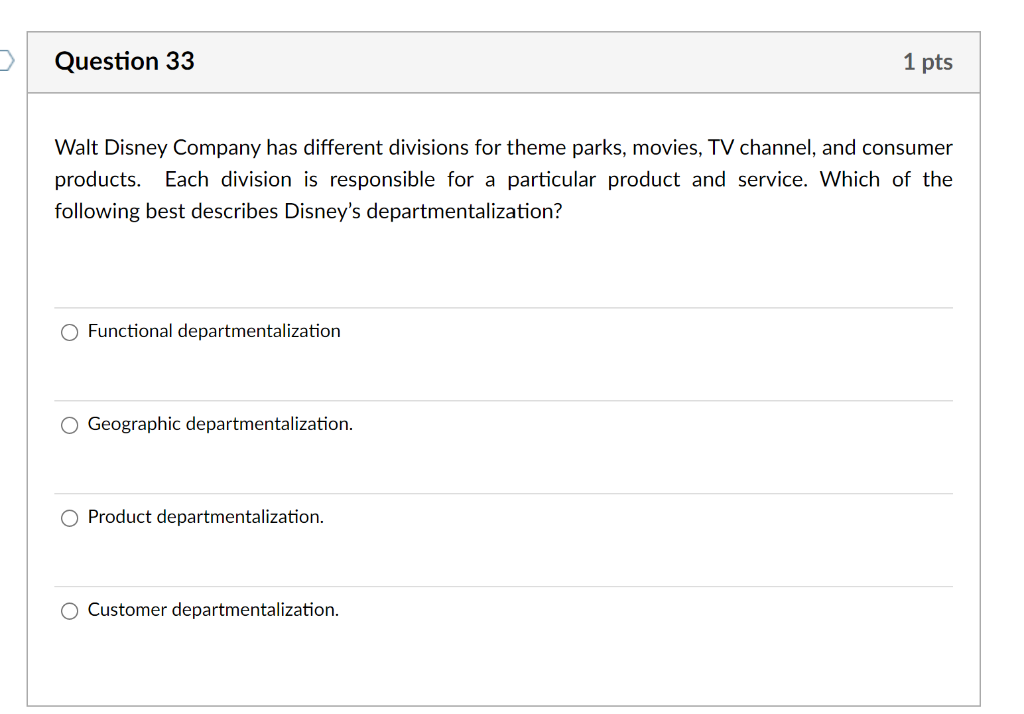Click the words 'consumer' at end of first line
Image resolution: width=1024 pixels, height=714 pixels.
point(907,148)
